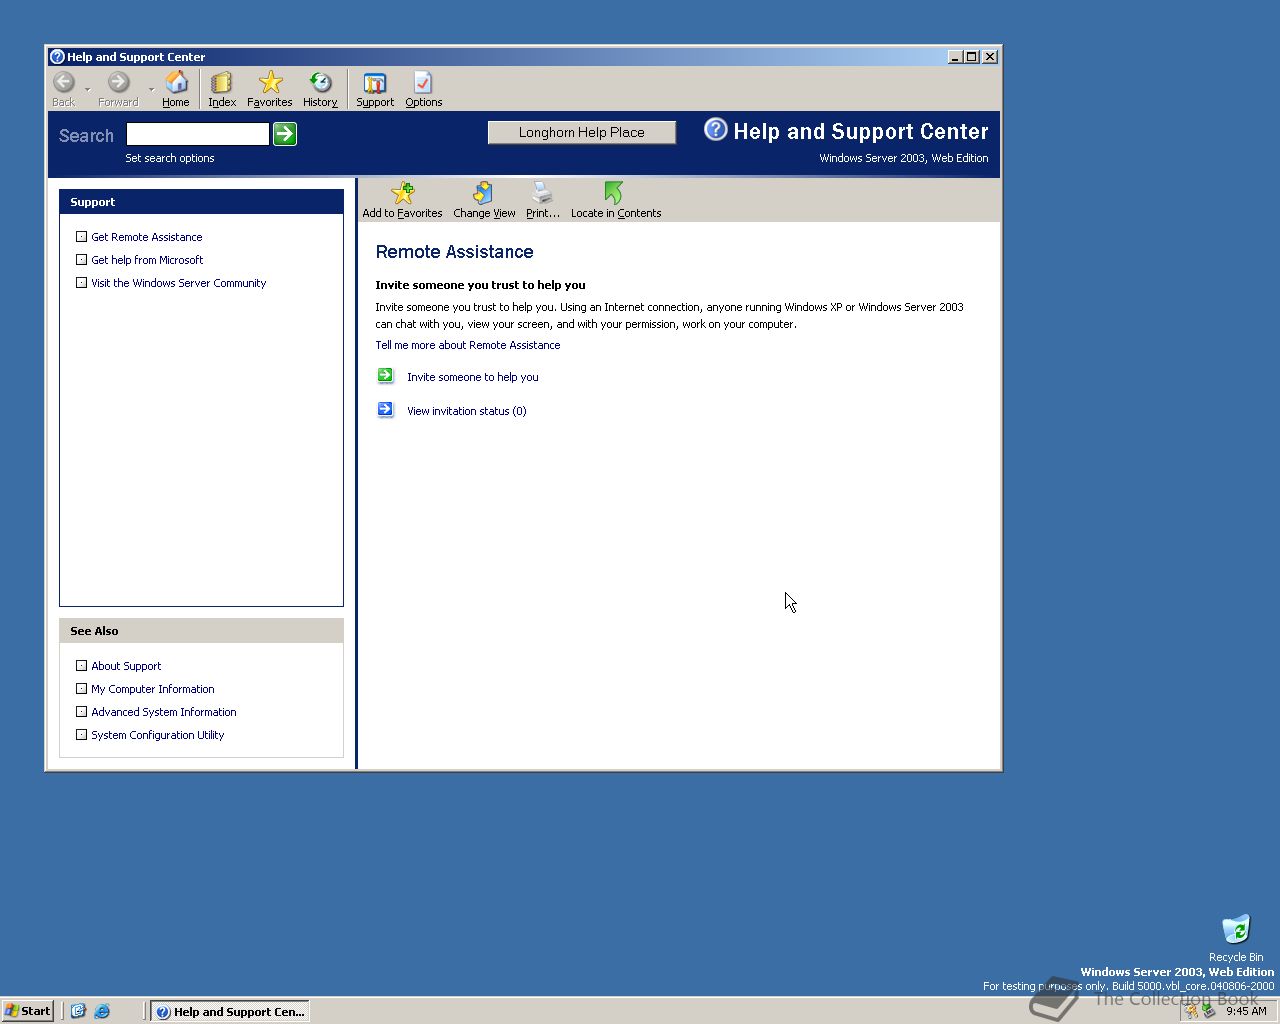Click the Change View icon
Screen dimensions: 1280x1024
[x=484, y=192]
